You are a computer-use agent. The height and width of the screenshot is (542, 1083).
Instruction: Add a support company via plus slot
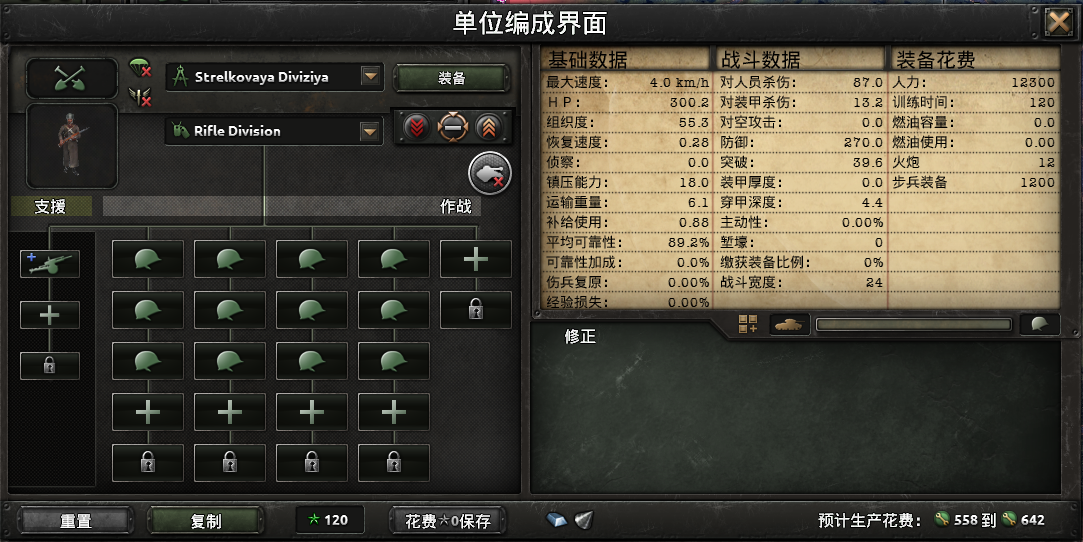pyautogui.click(x=50, y=315)
